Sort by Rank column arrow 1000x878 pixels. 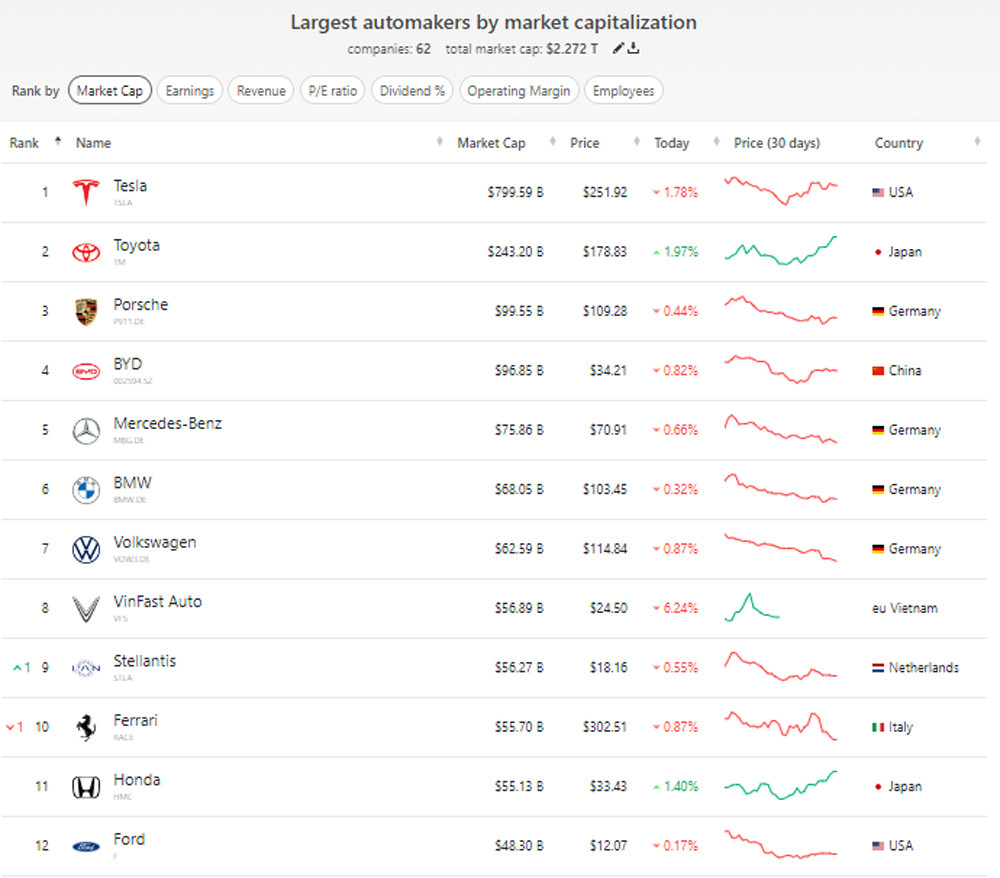[58, 142]
